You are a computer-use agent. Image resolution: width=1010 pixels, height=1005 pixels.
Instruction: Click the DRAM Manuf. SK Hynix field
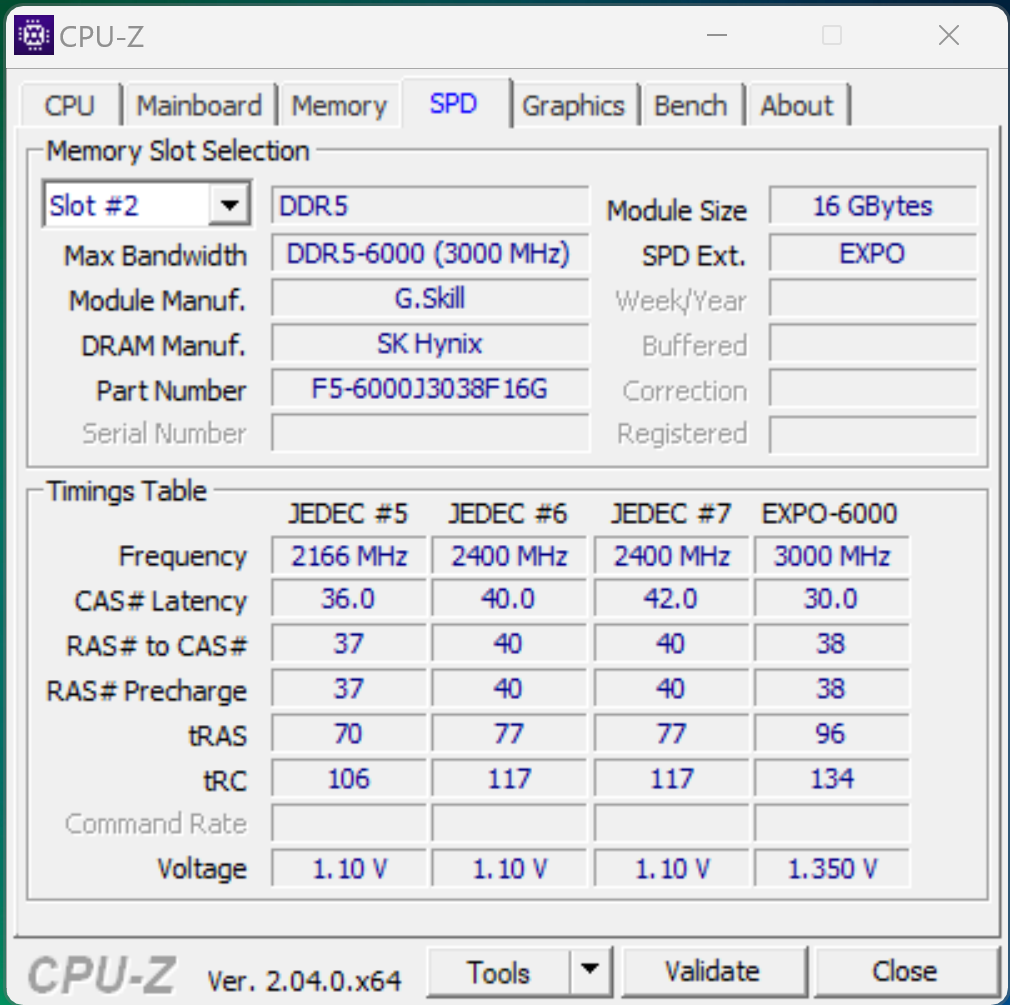click(x=430, y=343)
